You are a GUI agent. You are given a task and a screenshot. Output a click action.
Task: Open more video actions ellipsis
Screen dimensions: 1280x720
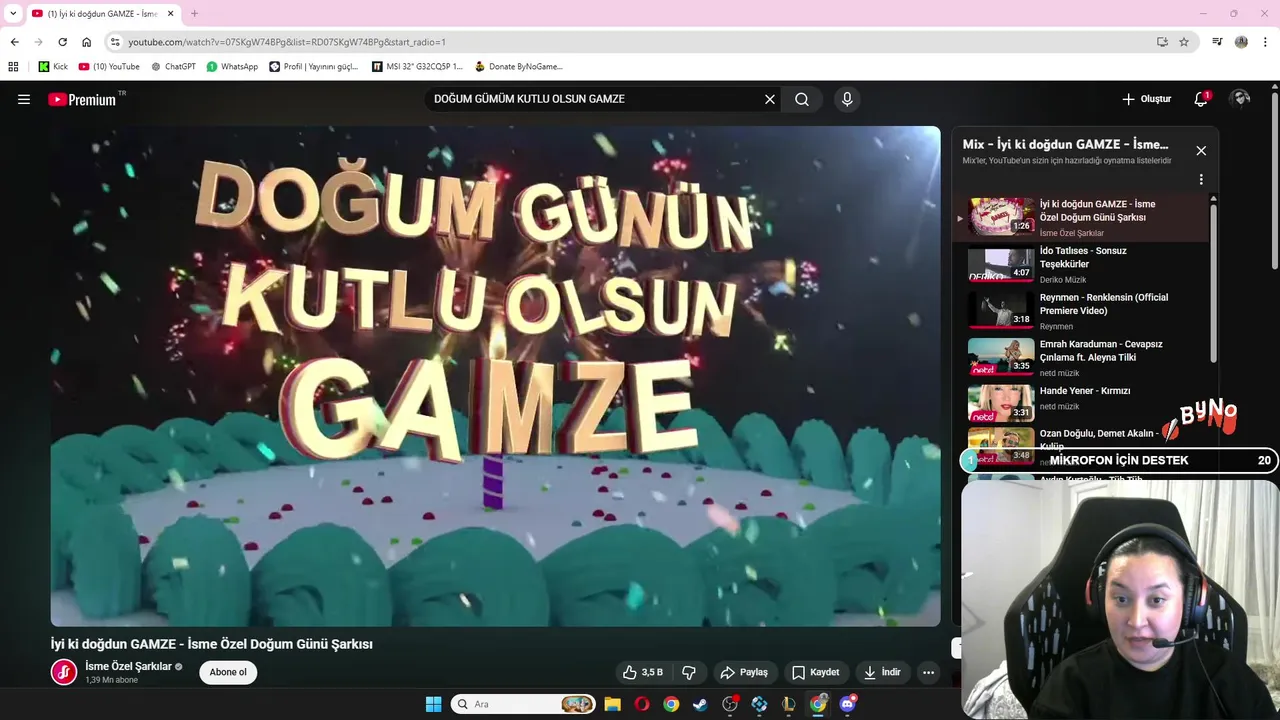(x=928, y=672)
